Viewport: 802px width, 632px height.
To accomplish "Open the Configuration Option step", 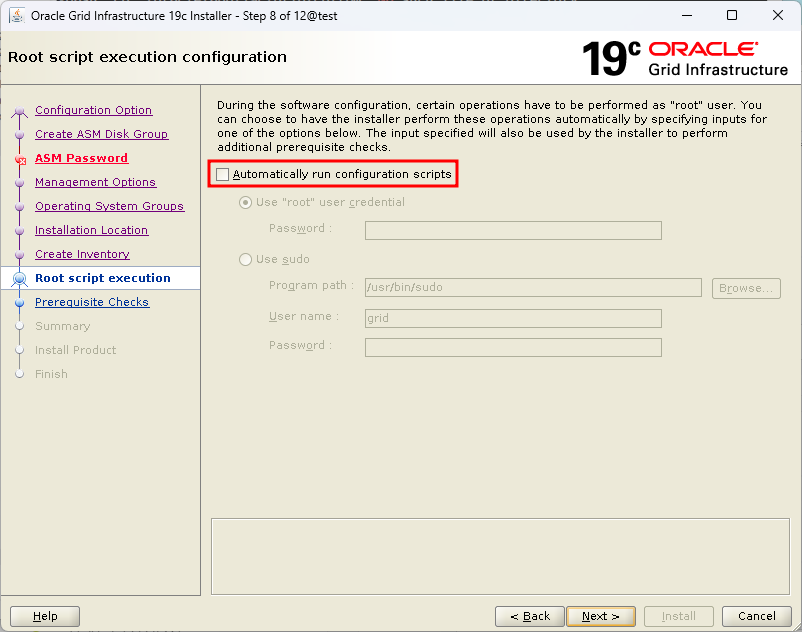I will (x=93, y=110).
